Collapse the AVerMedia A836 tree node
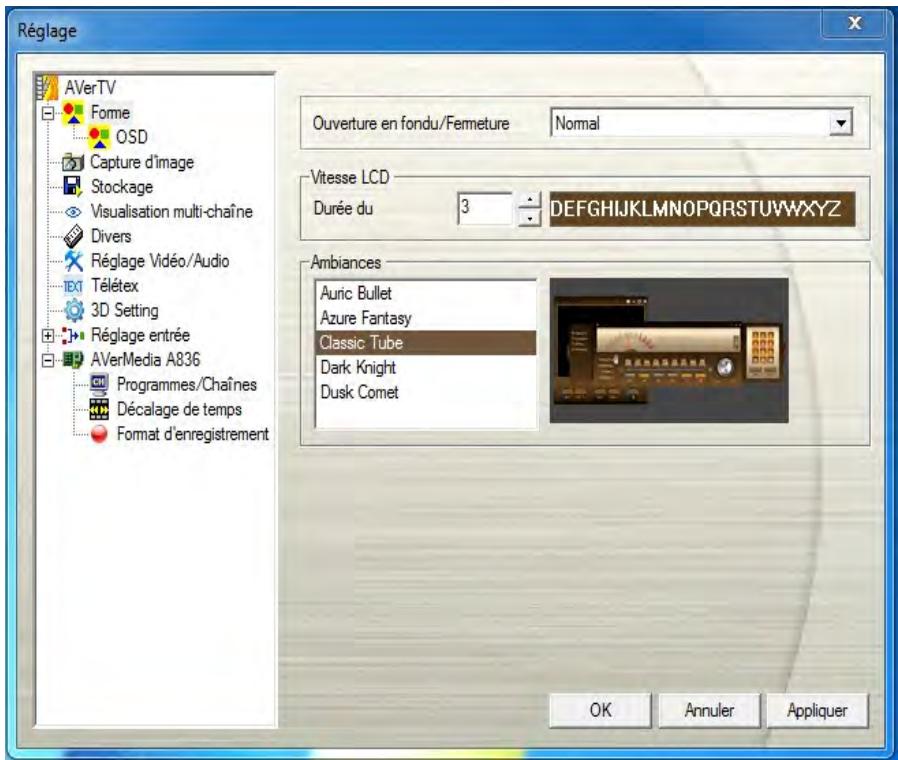898x760 pixels. (48, 360)
